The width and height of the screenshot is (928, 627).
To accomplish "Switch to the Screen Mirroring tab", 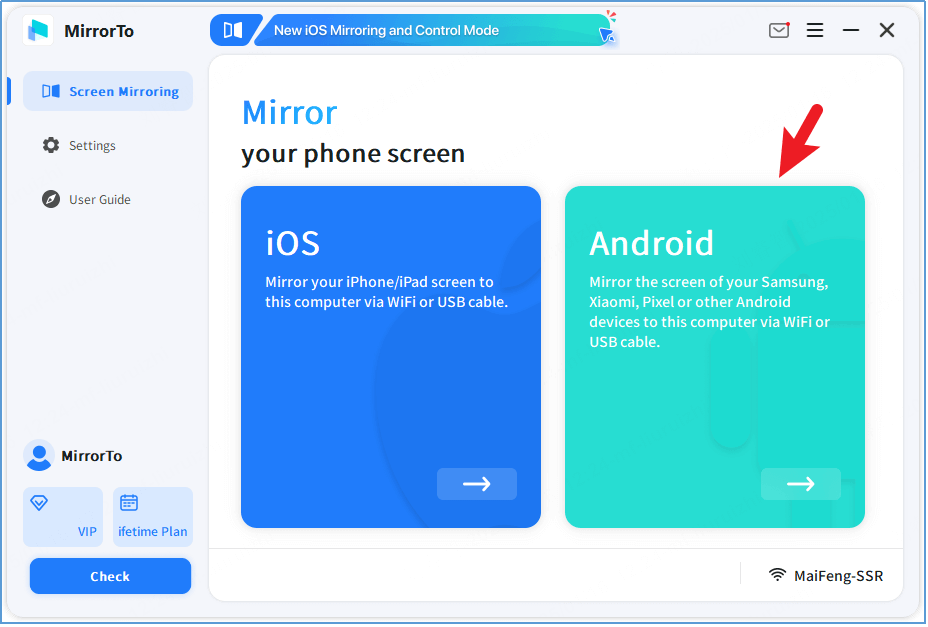I will click(108, 91).
